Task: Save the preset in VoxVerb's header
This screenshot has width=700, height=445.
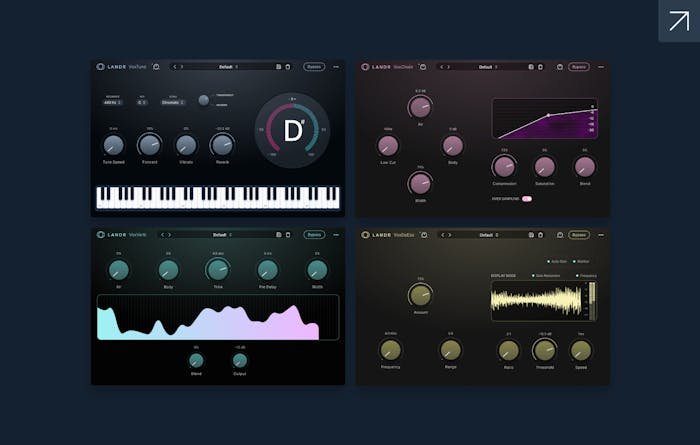Action: click(279, 235)
